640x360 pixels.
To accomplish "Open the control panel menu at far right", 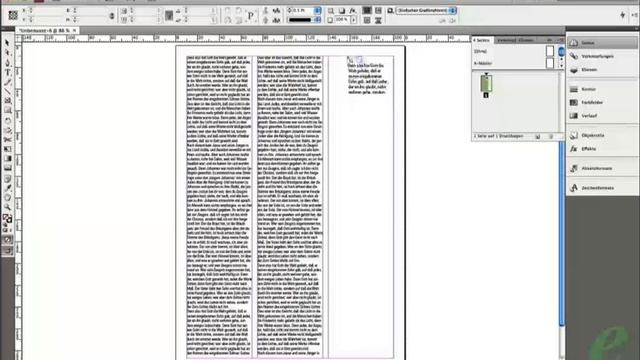I will click(x=635, y=15).
